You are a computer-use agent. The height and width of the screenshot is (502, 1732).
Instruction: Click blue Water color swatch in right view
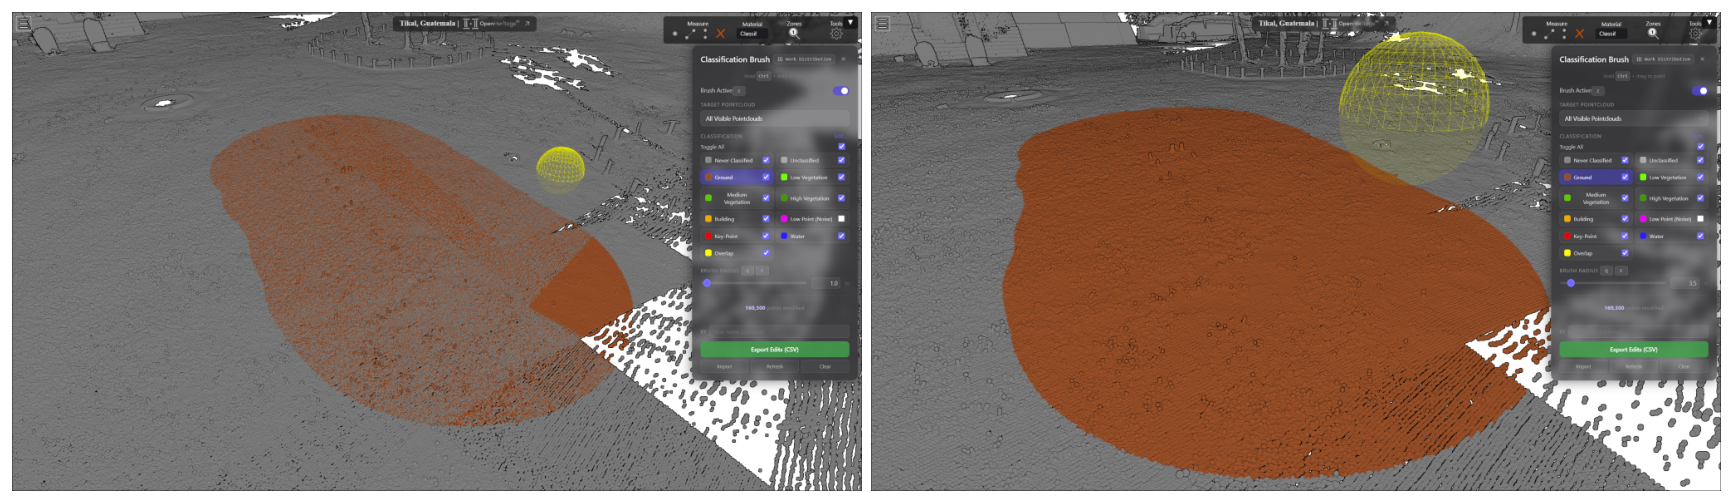1643,236
